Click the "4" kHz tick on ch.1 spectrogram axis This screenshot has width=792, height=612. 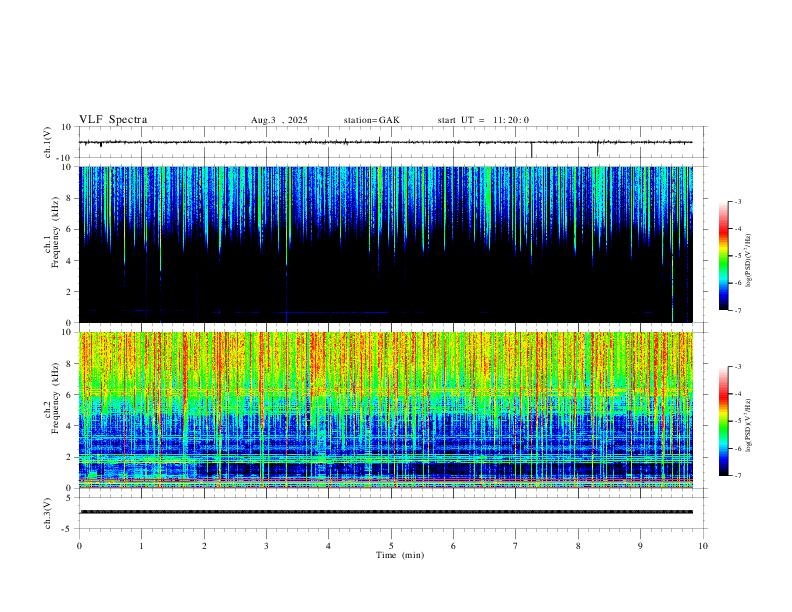[69, 261]
